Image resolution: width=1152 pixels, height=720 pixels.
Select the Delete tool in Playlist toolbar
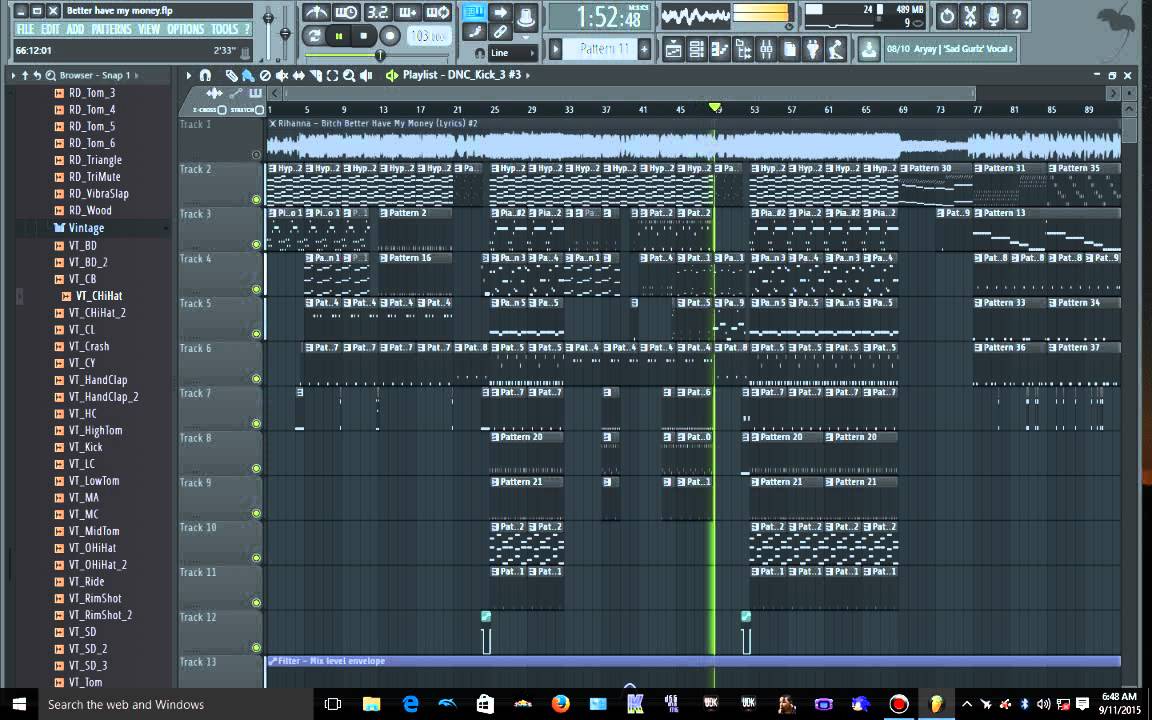265,75
